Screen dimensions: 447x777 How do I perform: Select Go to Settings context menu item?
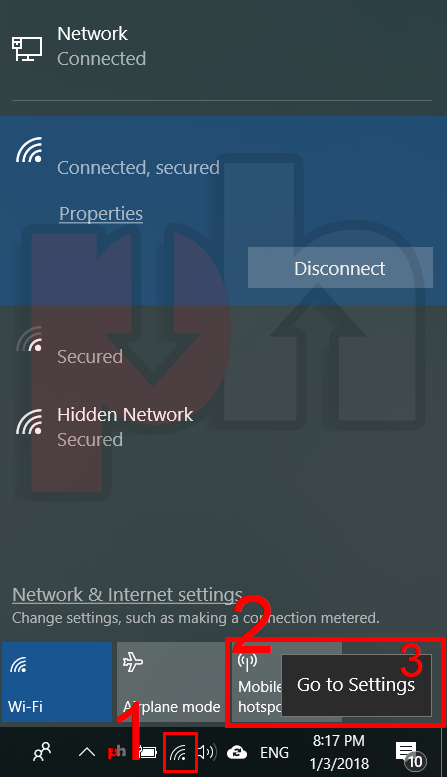pos(356,685)
